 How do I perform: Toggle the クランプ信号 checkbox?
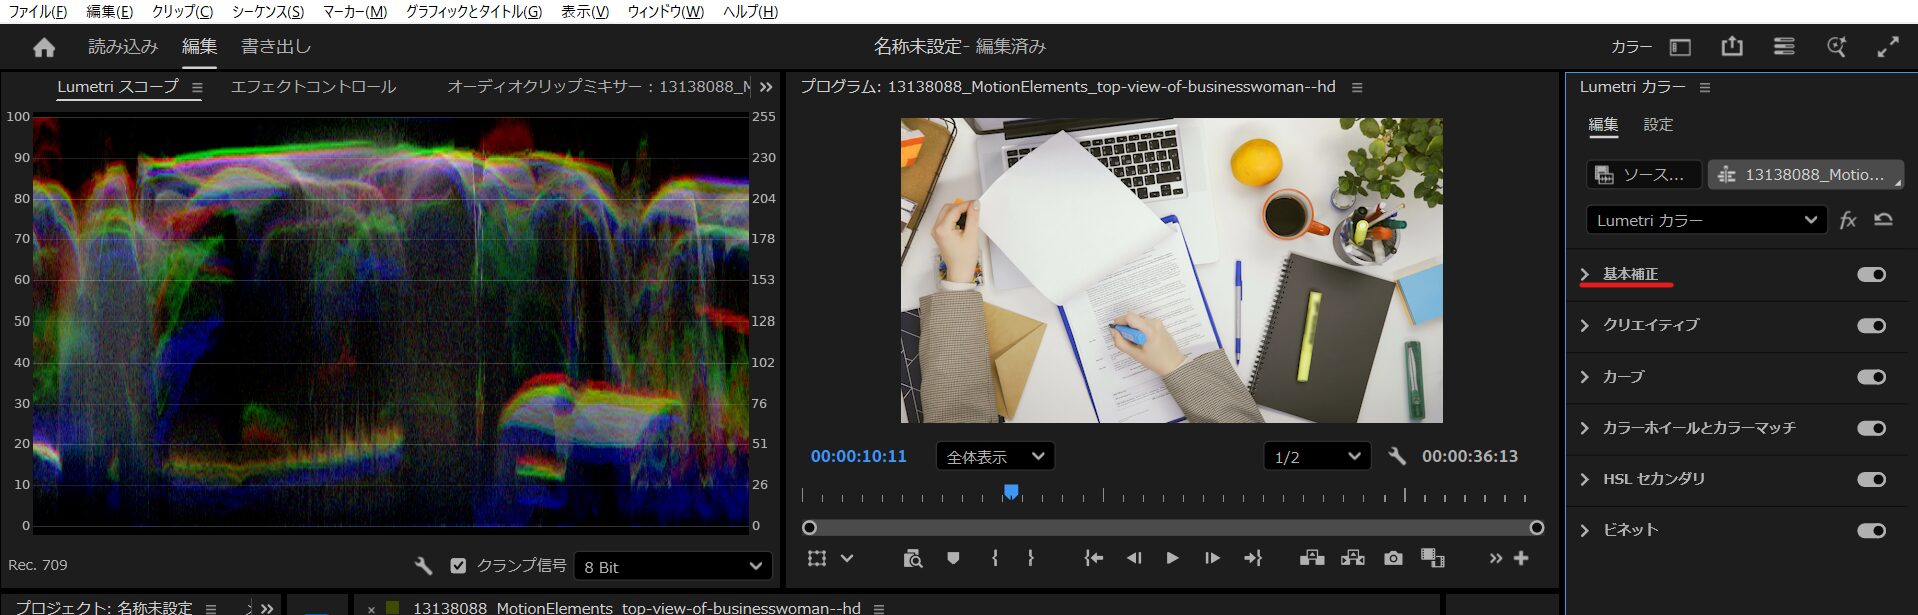(458, 566)
